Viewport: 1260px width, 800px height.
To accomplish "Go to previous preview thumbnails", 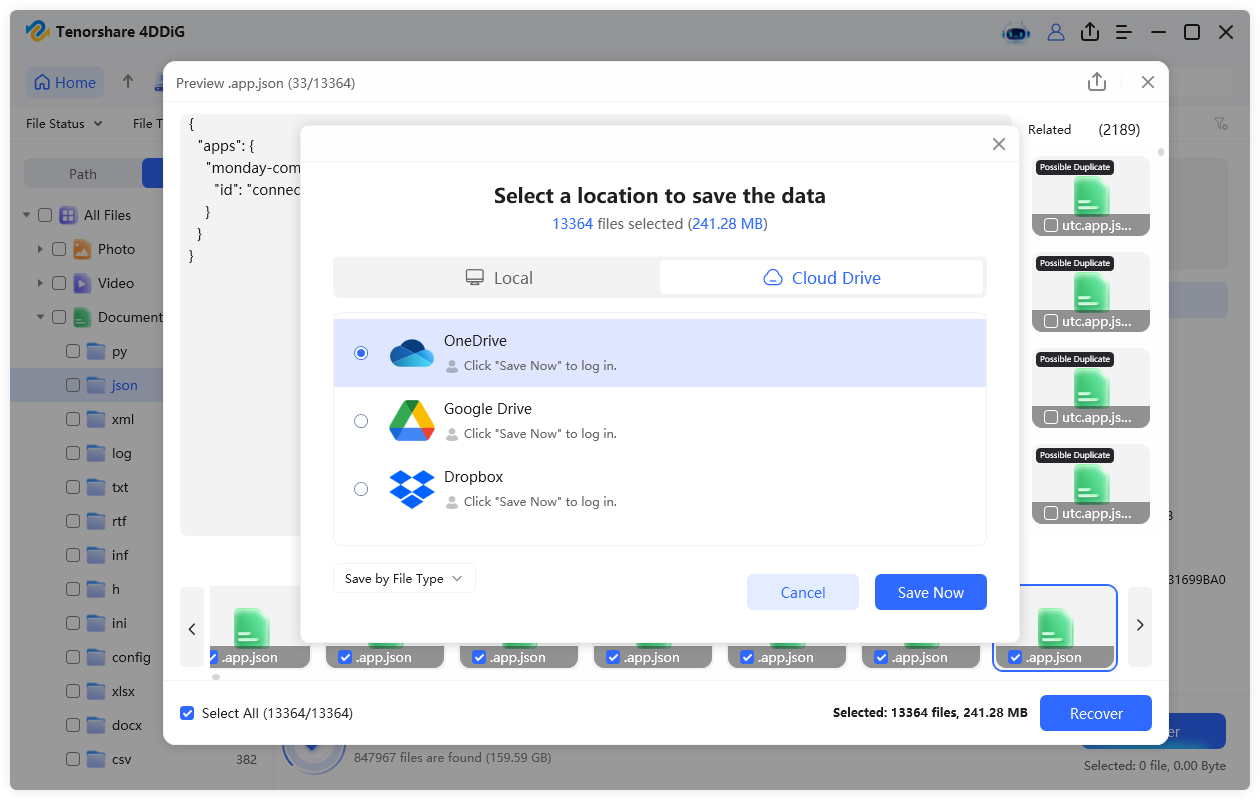I will [x=192, y=628].
